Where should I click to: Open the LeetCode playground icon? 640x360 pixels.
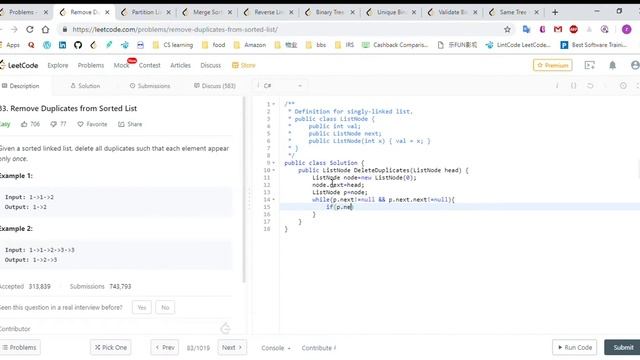(x=589, y=65)
